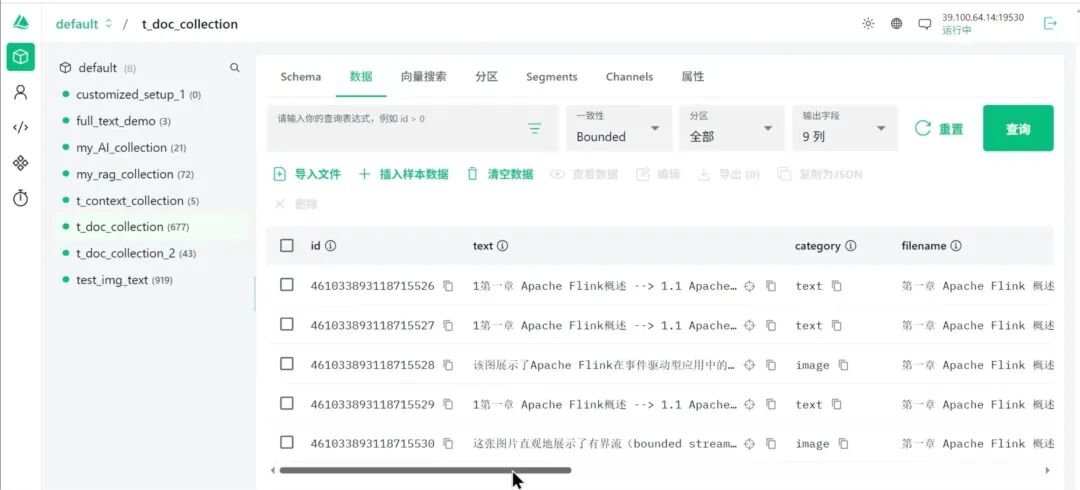Copy category value of row 461033893118715529

836,405
